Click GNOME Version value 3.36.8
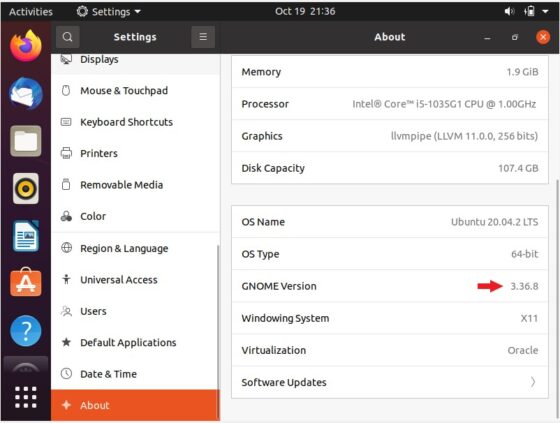 pyautogui.click(x=524, y=286)
